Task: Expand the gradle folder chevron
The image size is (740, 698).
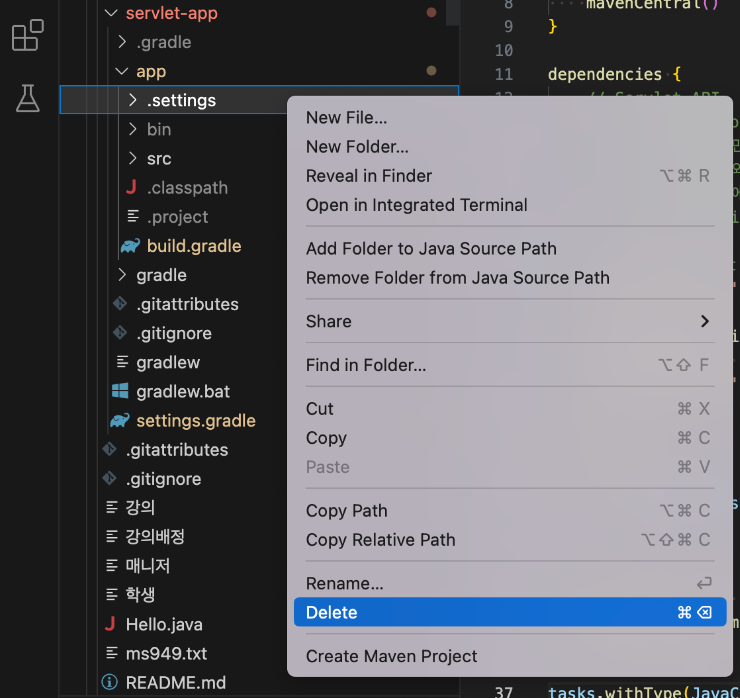Action: tap(122, 275)
